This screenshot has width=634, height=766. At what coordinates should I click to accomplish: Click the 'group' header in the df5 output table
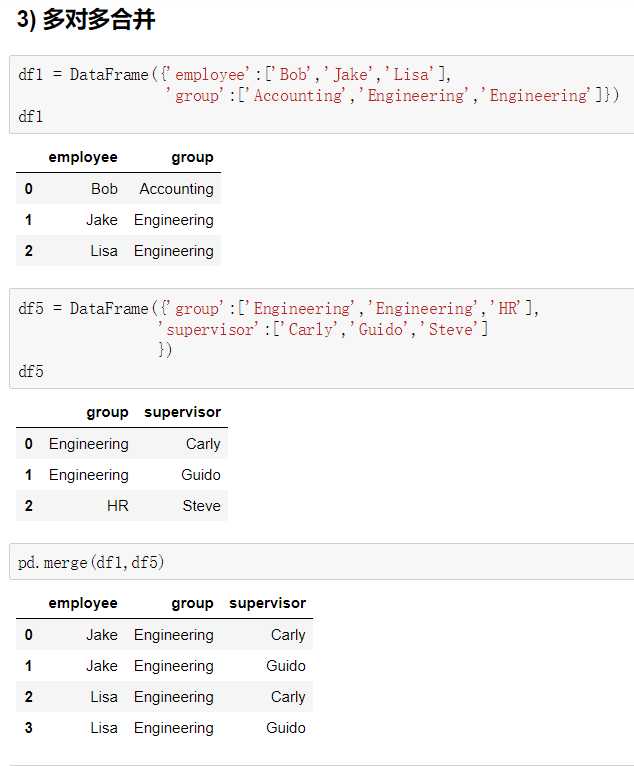click(107, 412)
